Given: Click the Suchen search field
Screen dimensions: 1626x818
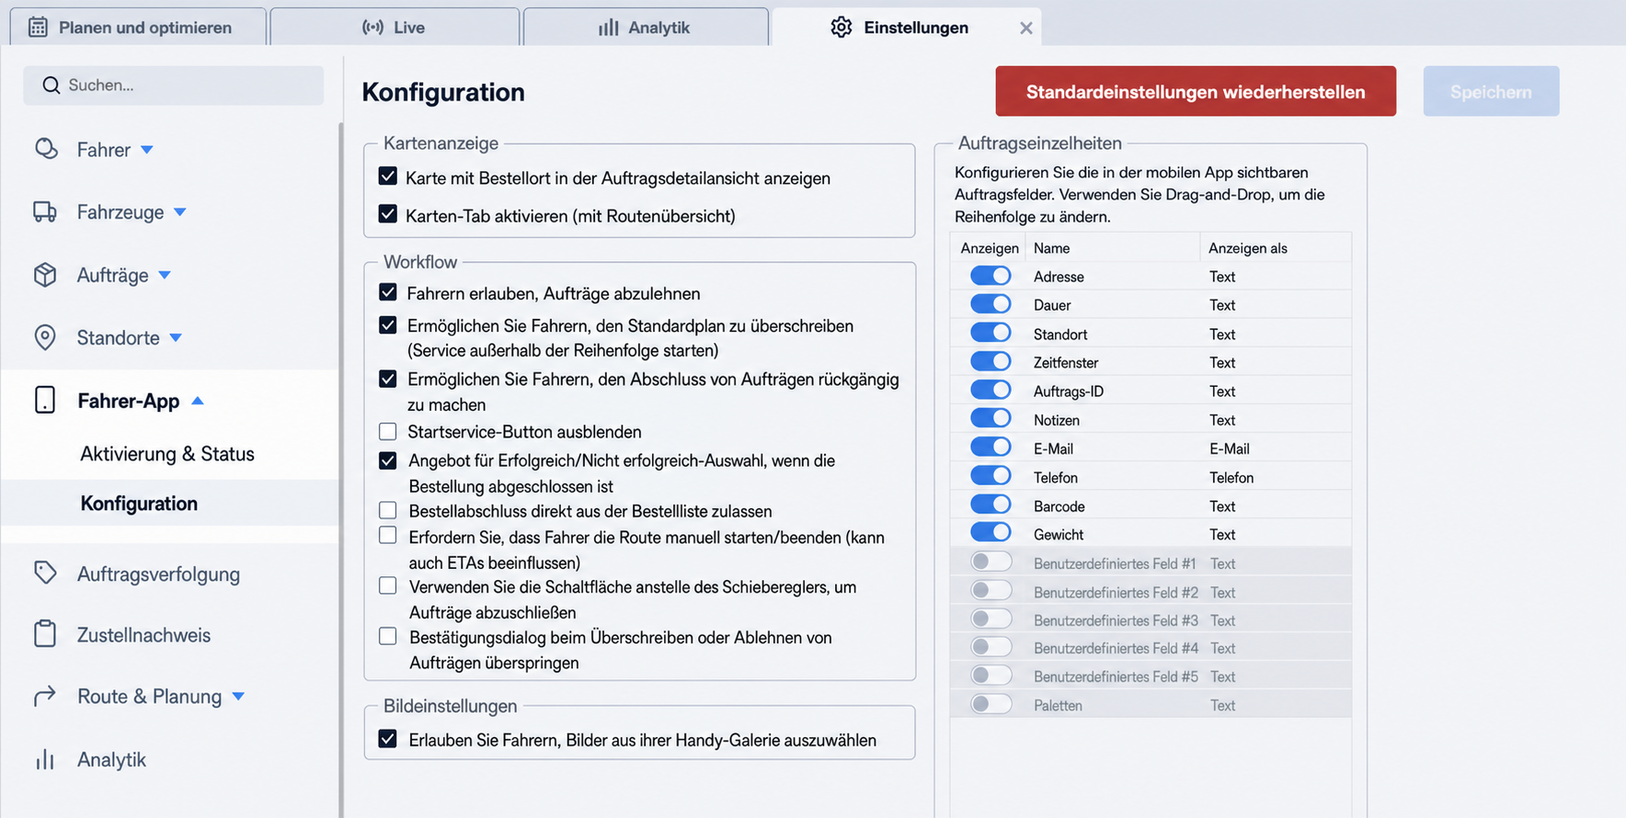Looking at the screenshot, I should click(x=173, y=85).
